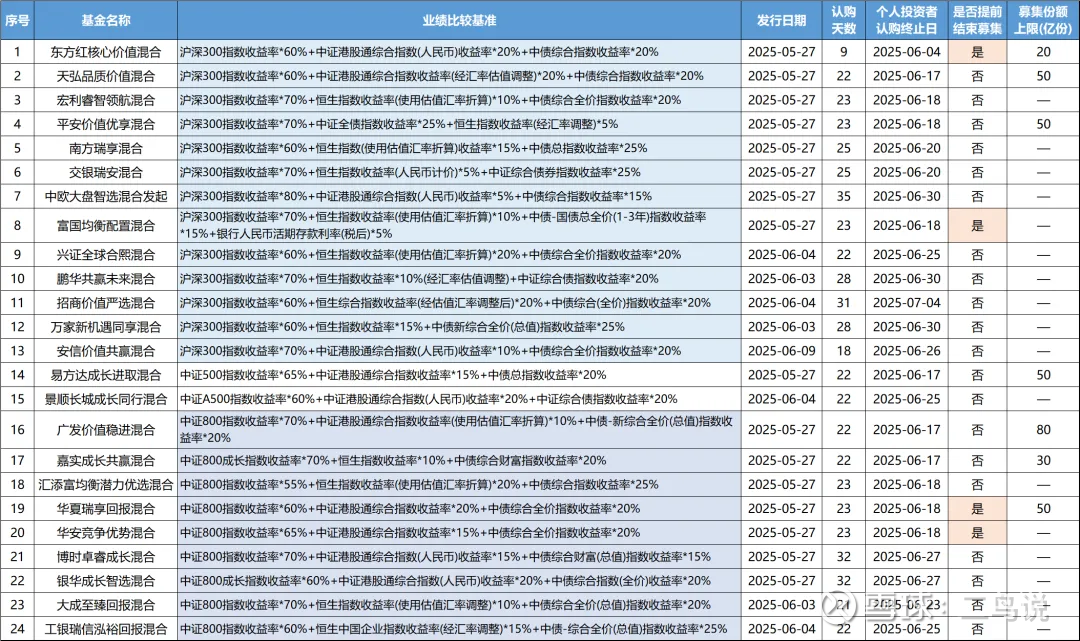Click the 序号 column header
Image resolution: width=1080 pixels, height=641 pixels.
tap(17, 20)
